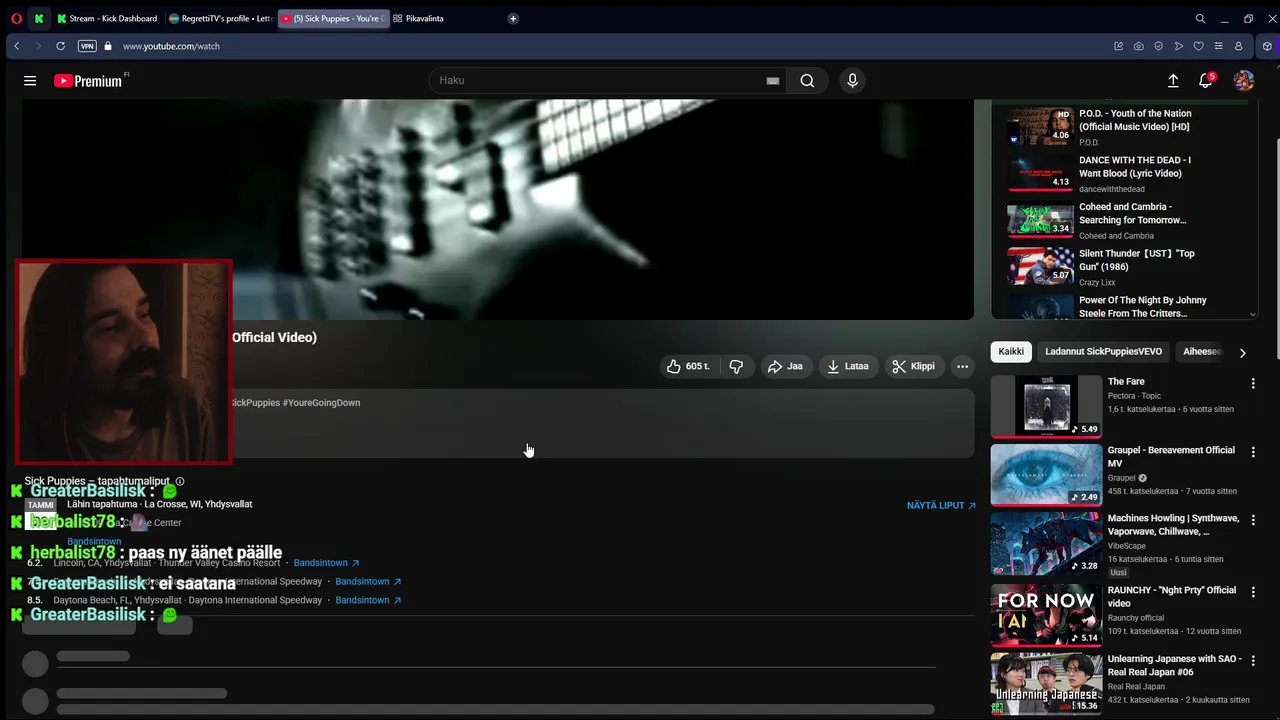Switch to RegrettiTV's profile Letterboxd tab
Image resolution: width=1280 pixels, height=720 pixels.
coord(220,18)
